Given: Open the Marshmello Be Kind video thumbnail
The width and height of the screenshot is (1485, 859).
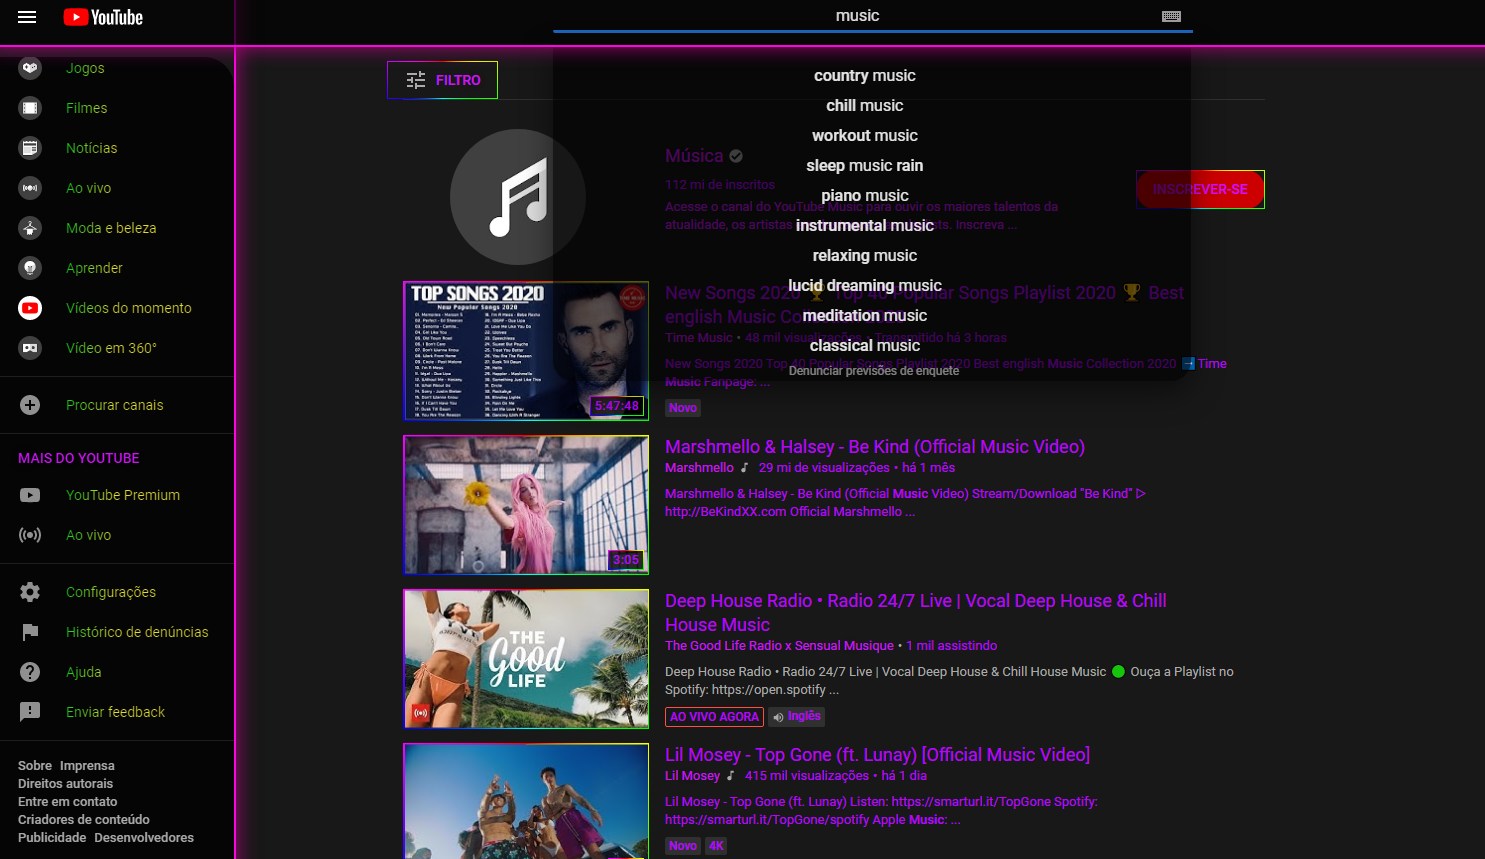Looking at the screenshot, I should pos(526,505).
